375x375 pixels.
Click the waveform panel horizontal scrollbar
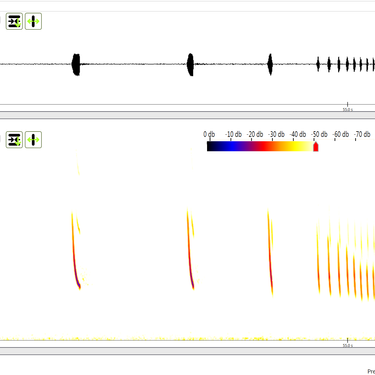[x=187, y=115]
